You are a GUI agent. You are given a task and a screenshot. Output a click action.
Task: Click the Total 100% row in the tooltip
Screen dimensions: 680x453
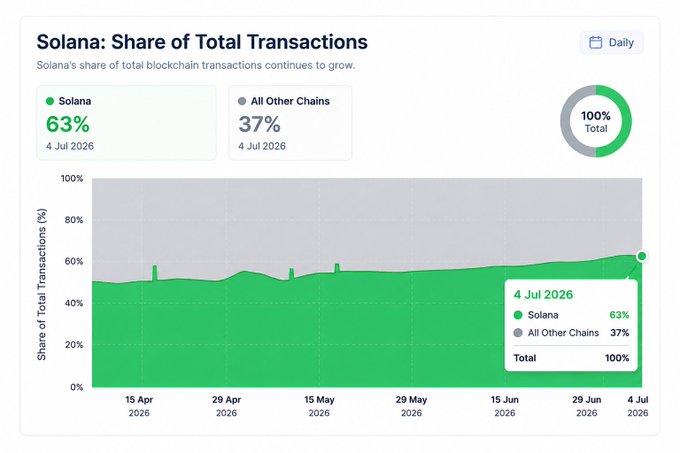pos(571,358)
